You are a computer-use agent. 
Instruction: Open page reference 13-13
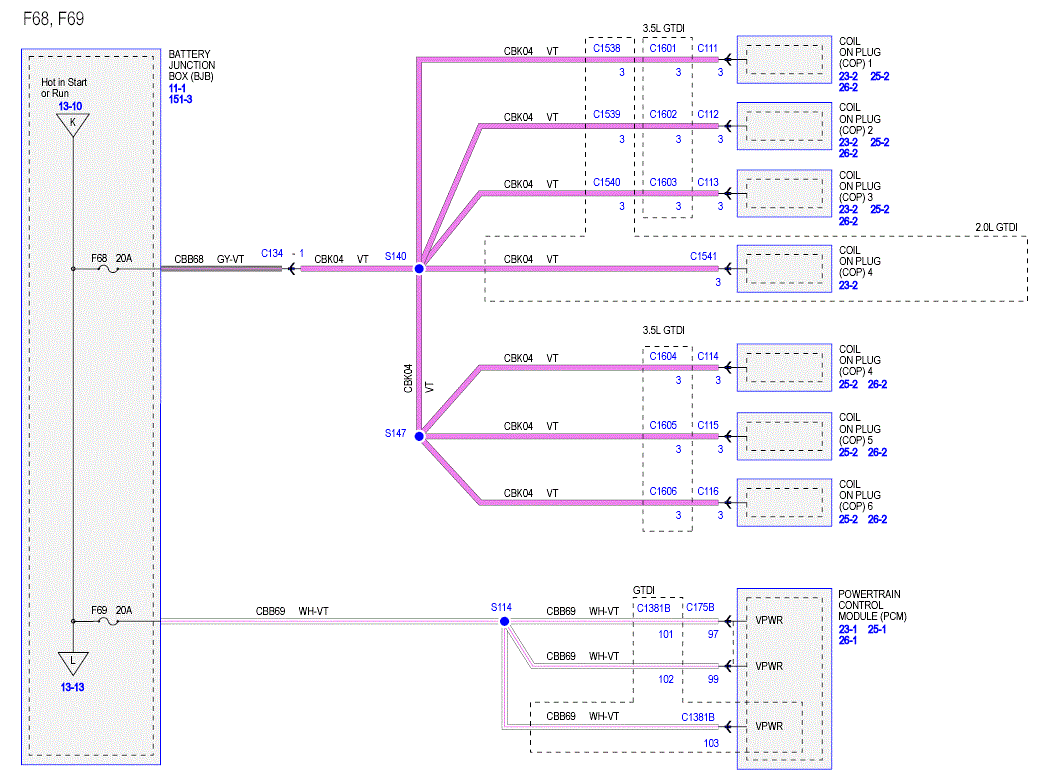(73, 687)
